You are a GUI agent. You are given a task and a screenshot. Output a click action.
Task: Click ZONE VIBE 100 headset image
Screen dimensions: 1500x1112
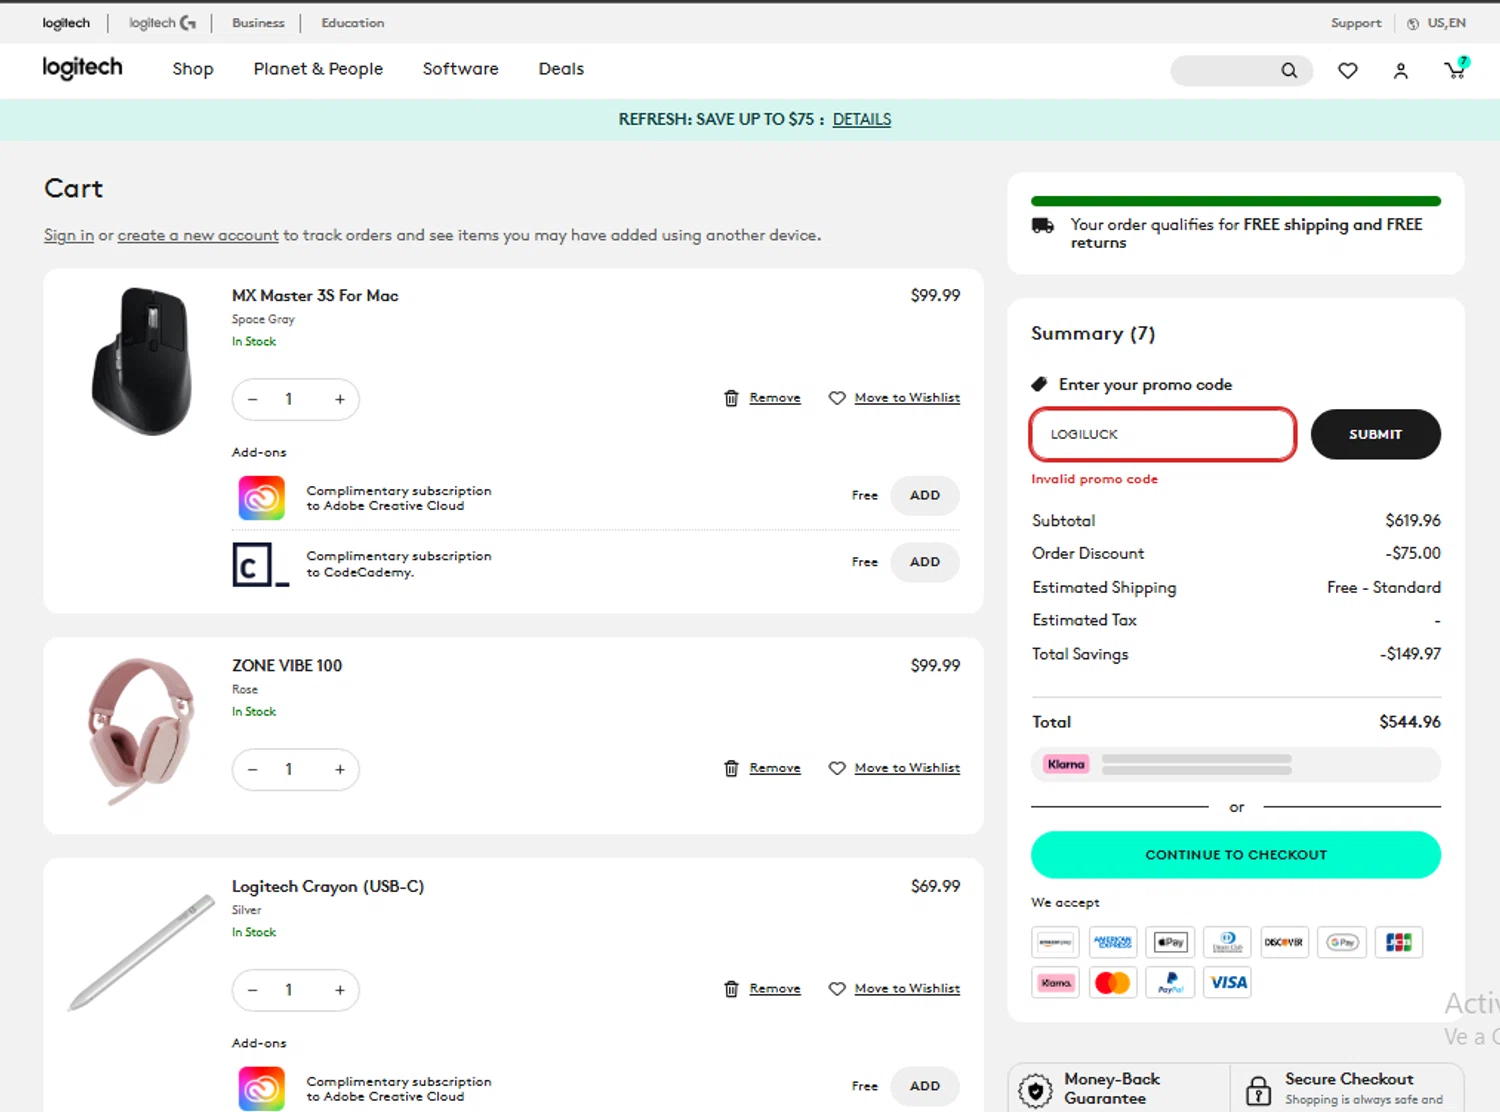click(142, 731)
